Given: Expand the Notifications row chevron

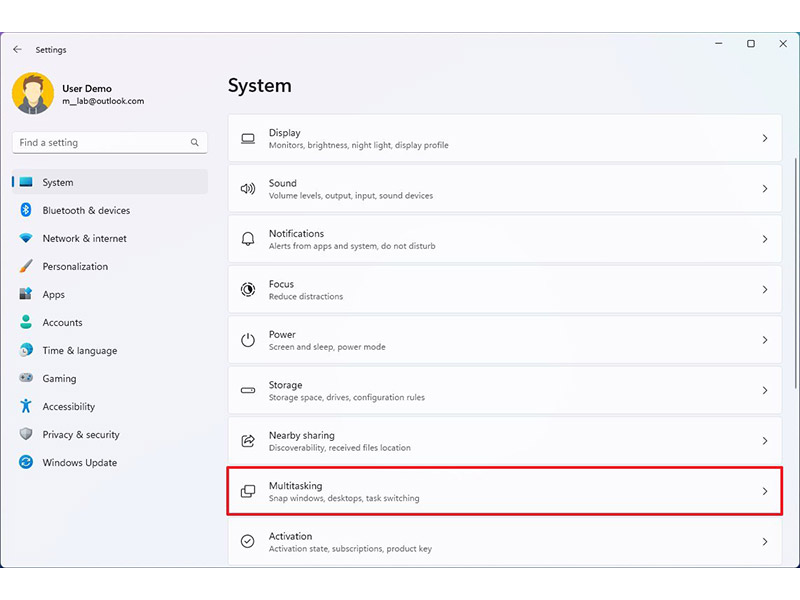Looking at the screenshot, I should pyautogui.click(x=765, y=240).
